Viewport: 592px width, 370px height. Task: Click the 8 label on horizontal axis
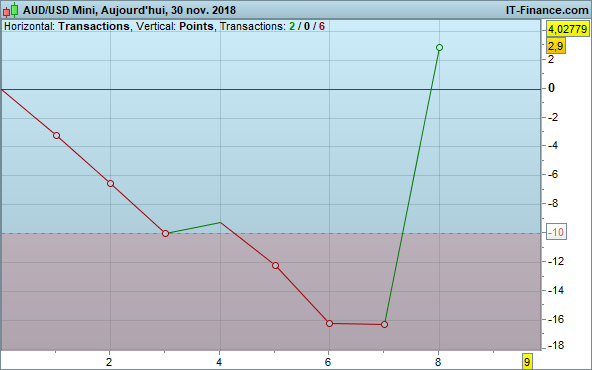point(438,362)
